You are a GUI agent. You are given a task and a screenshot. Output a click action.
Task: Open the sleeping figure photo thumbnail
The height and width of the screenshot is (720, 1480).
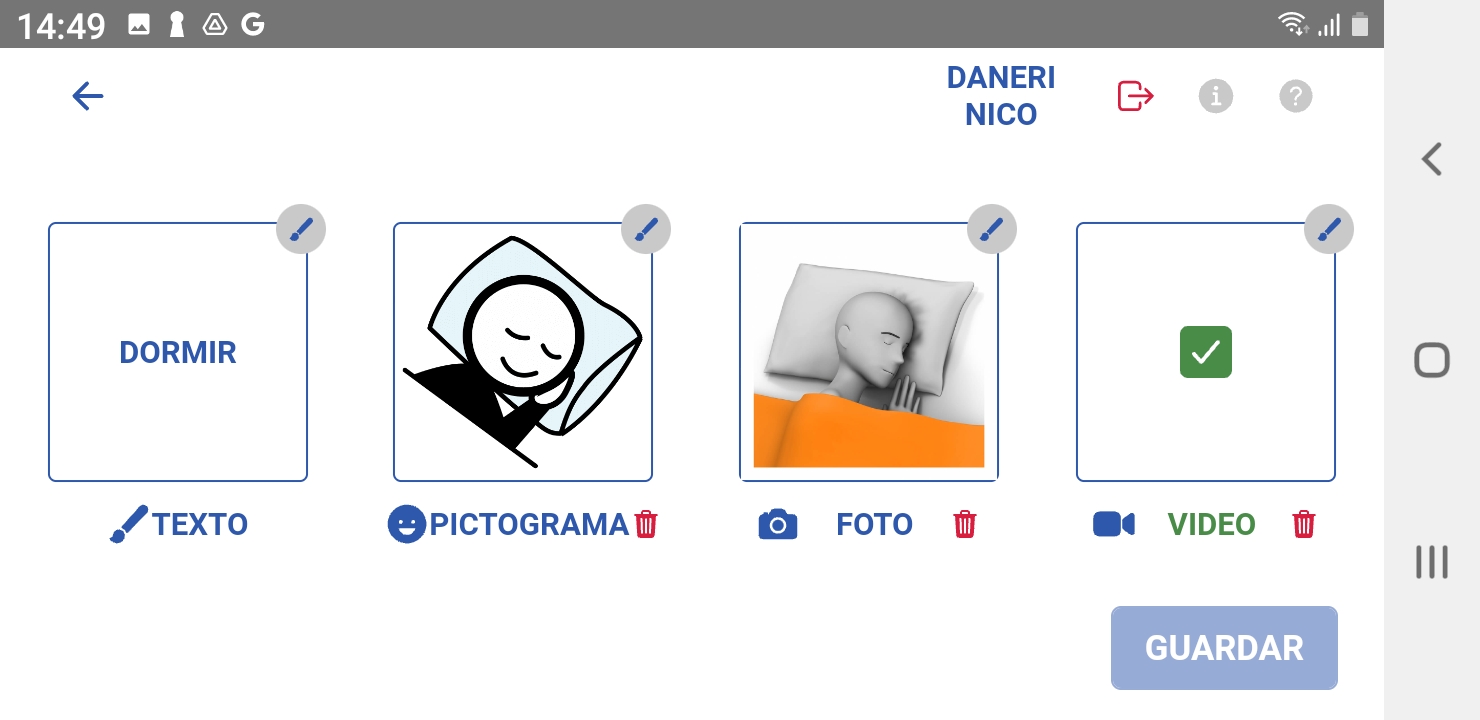(x=869, y=352)
